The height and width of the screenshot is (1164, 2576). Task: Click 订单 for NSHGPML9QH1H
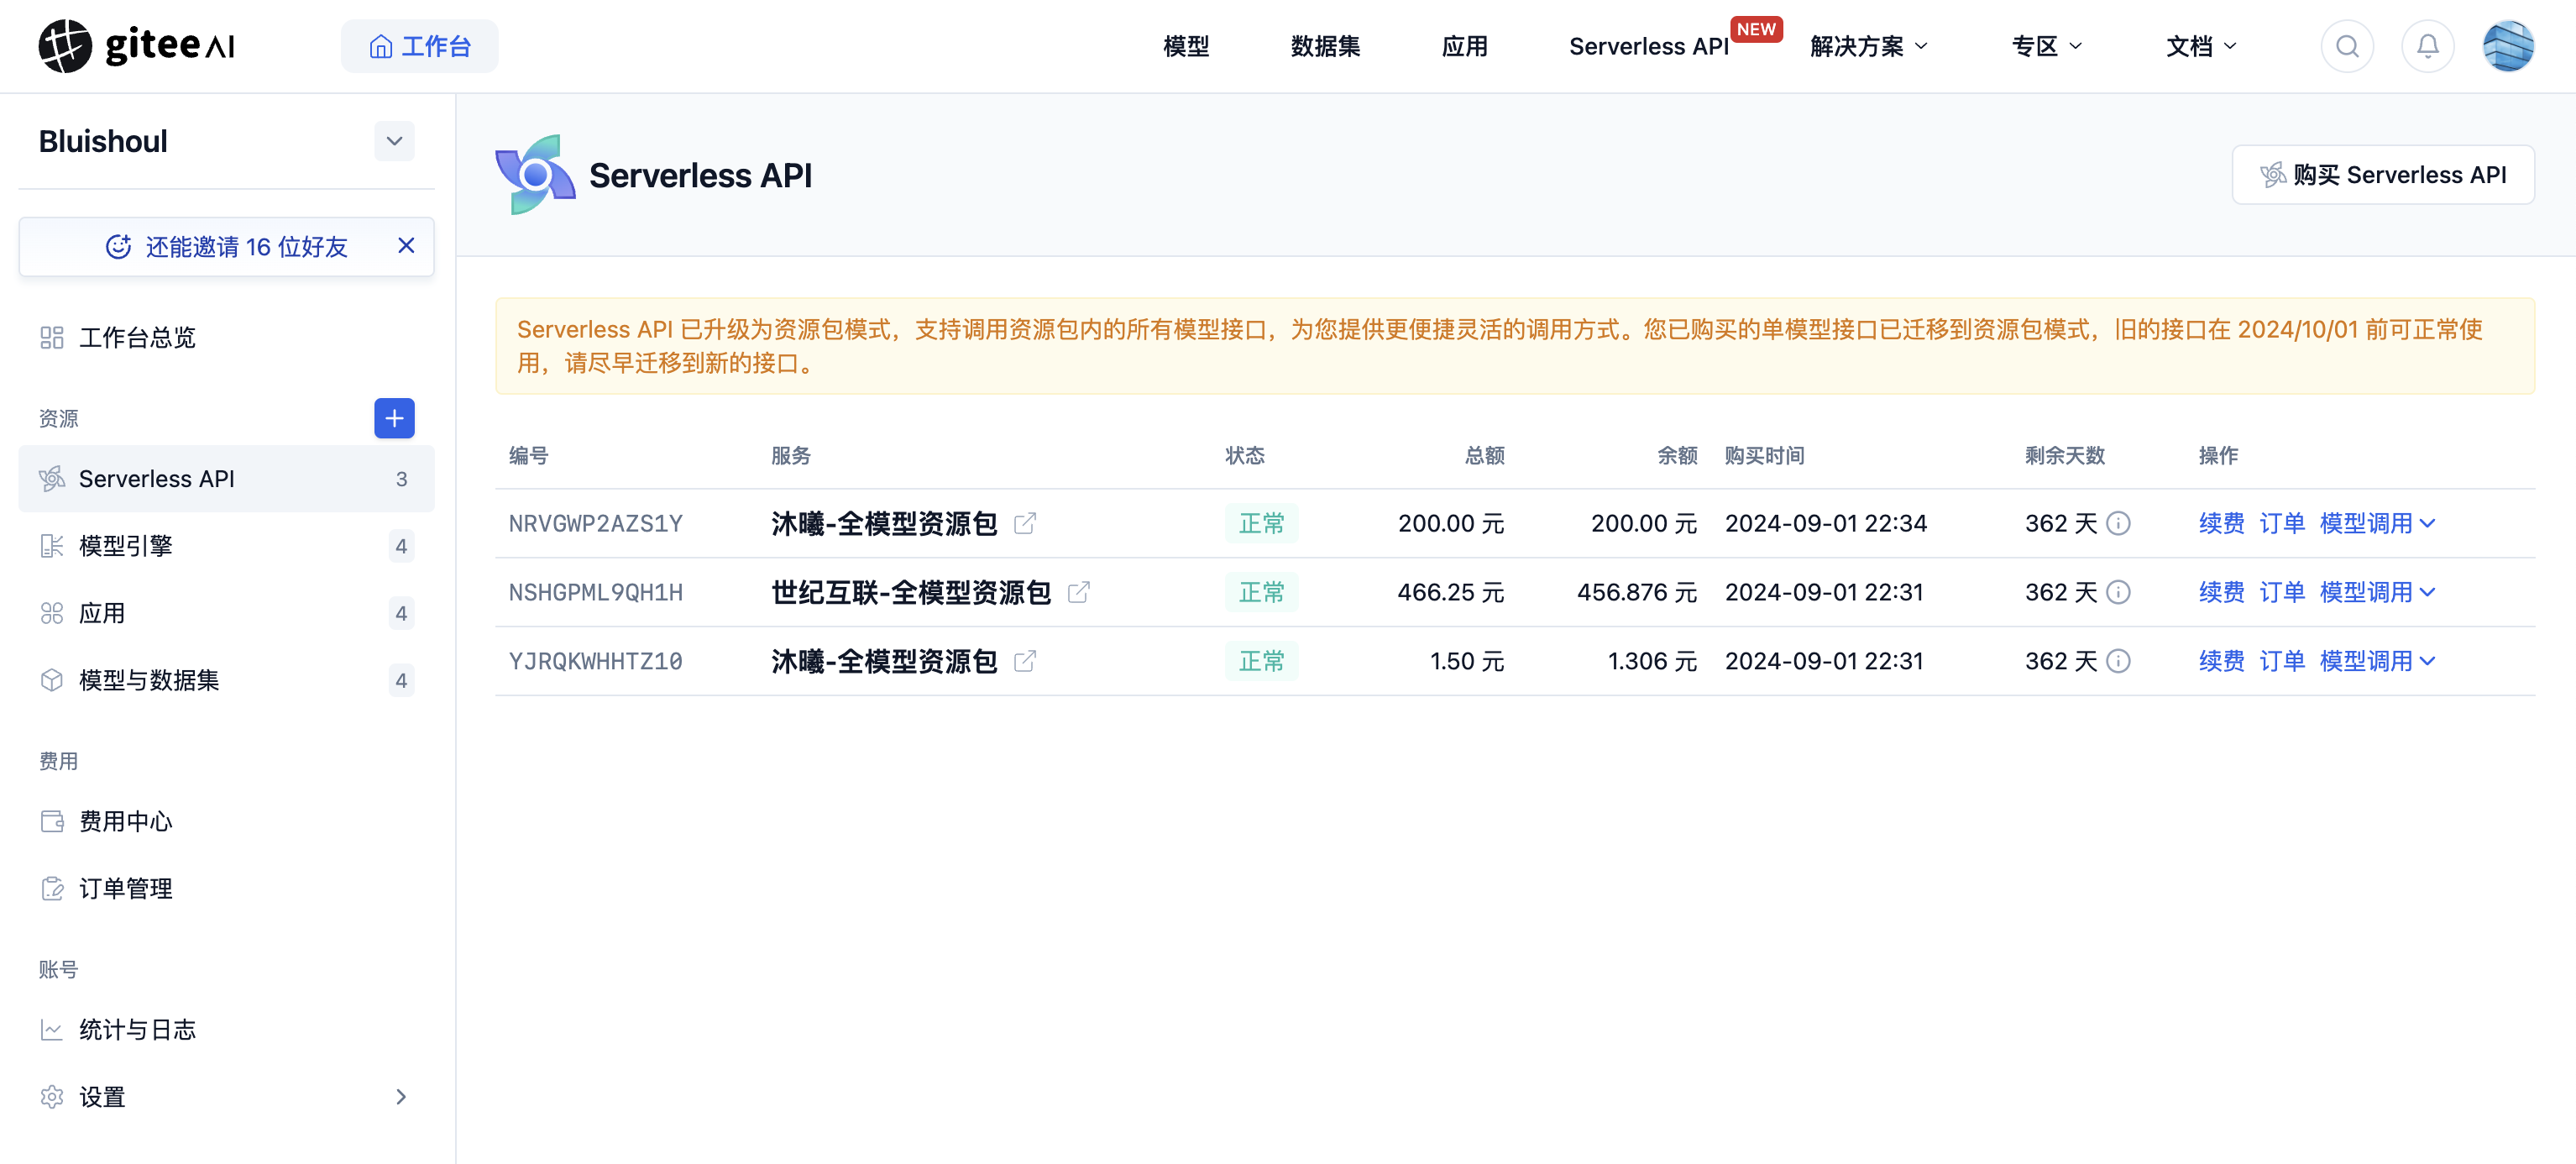2281,592
